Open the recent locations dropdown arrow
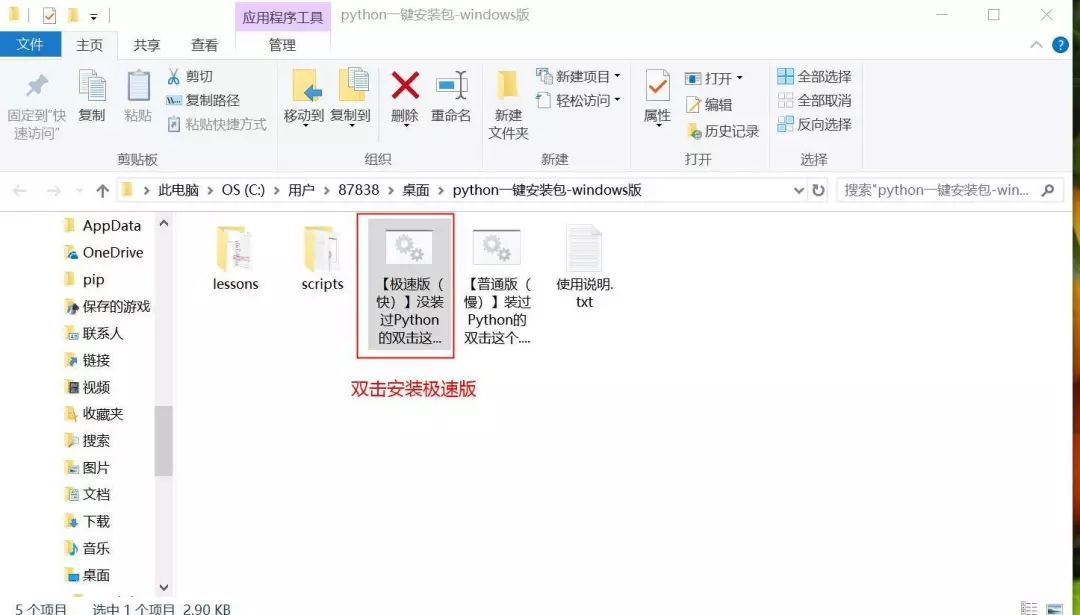The image size is (1080, 615). coord(79,191)
